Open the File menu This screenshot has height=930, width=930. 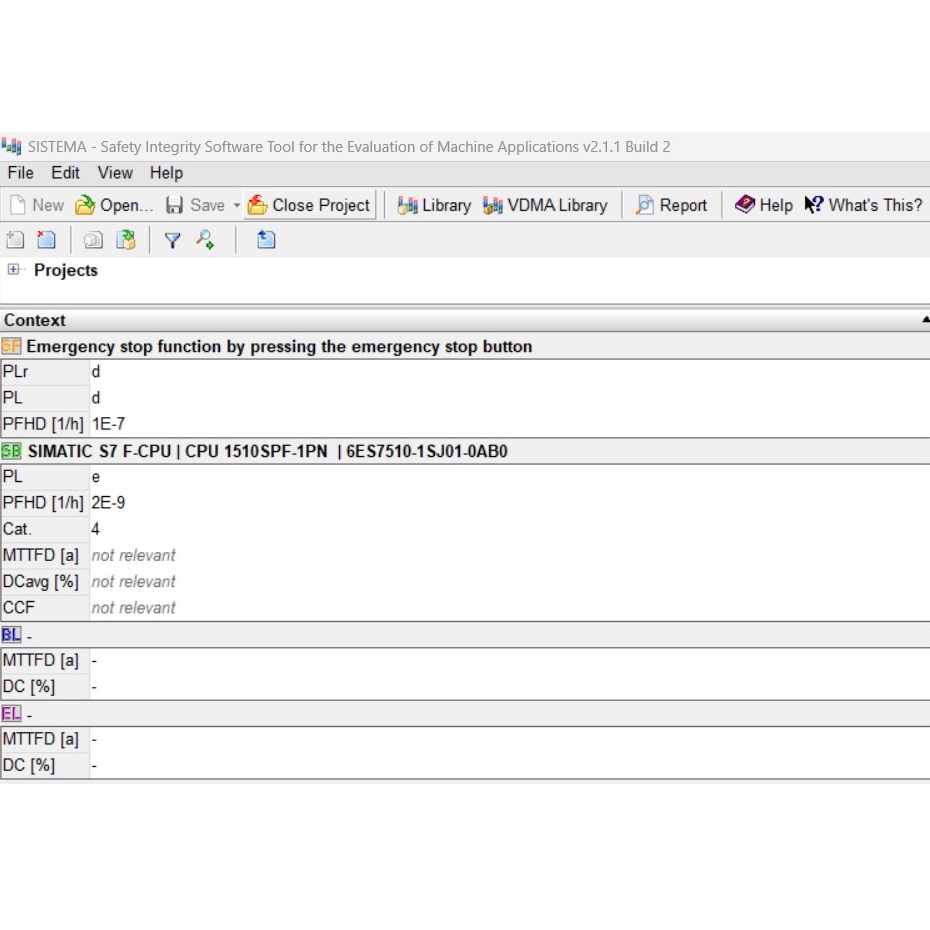(20, 173)
